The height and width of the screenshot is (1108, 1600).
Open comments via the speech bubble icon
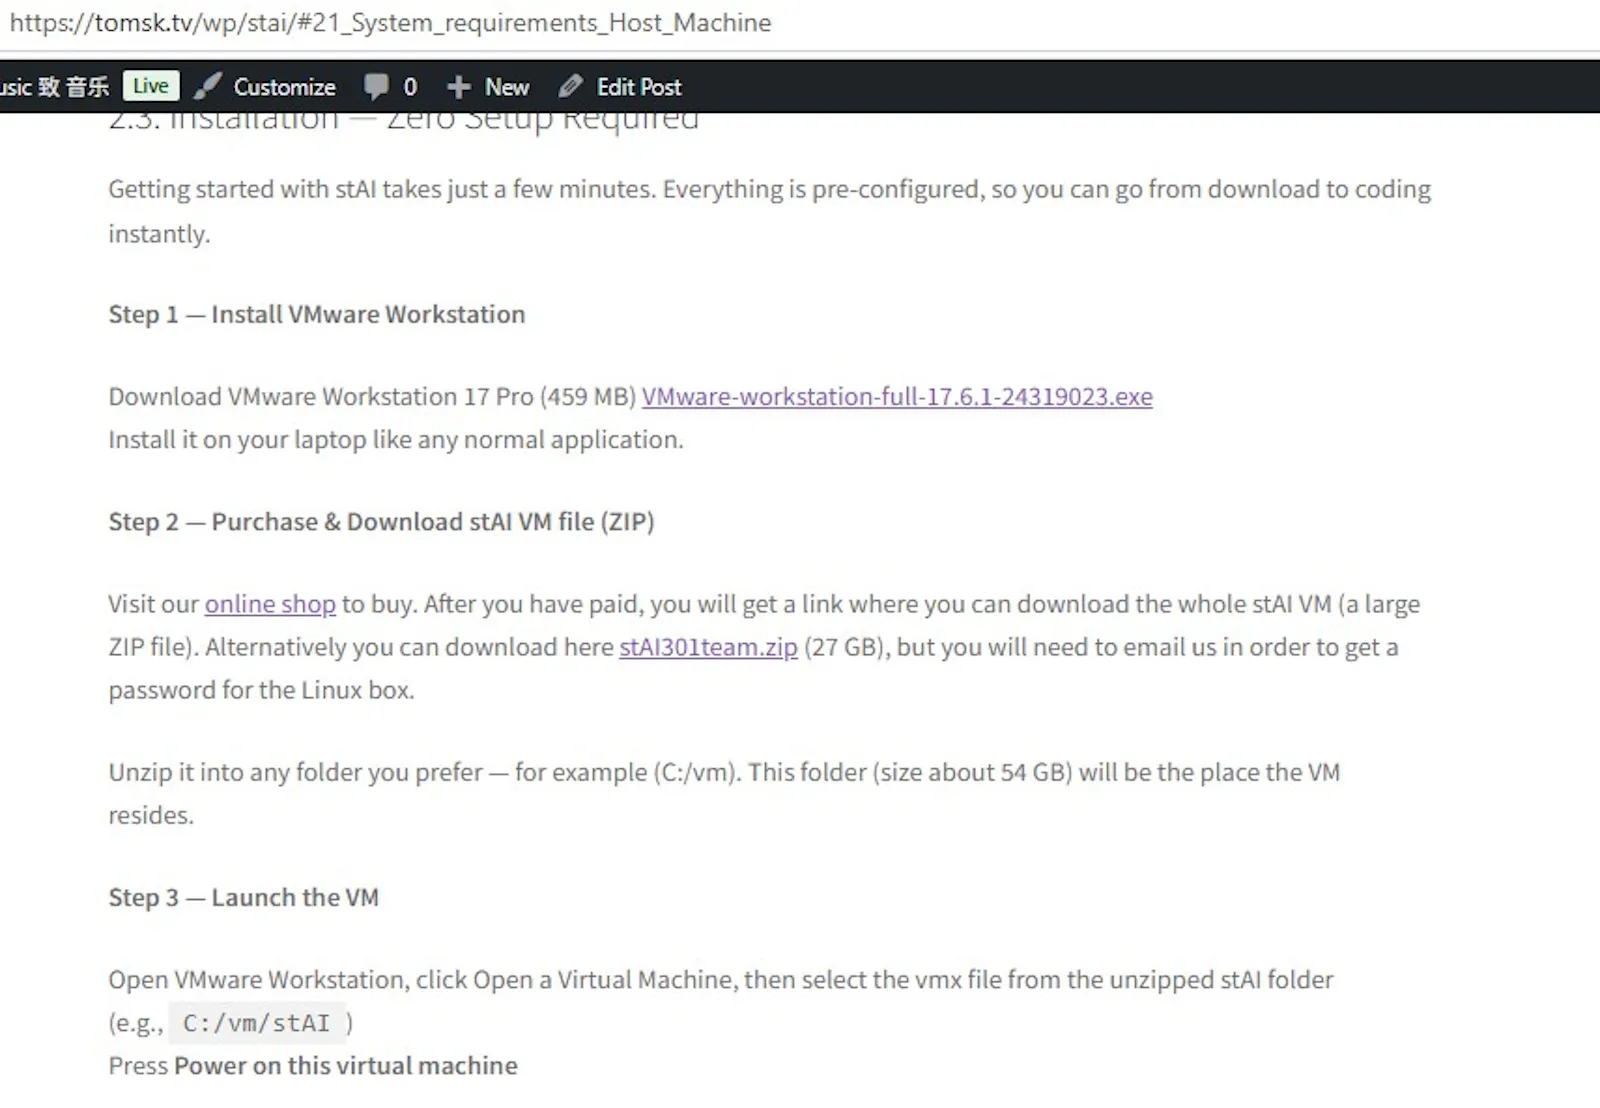pos(376,87)
